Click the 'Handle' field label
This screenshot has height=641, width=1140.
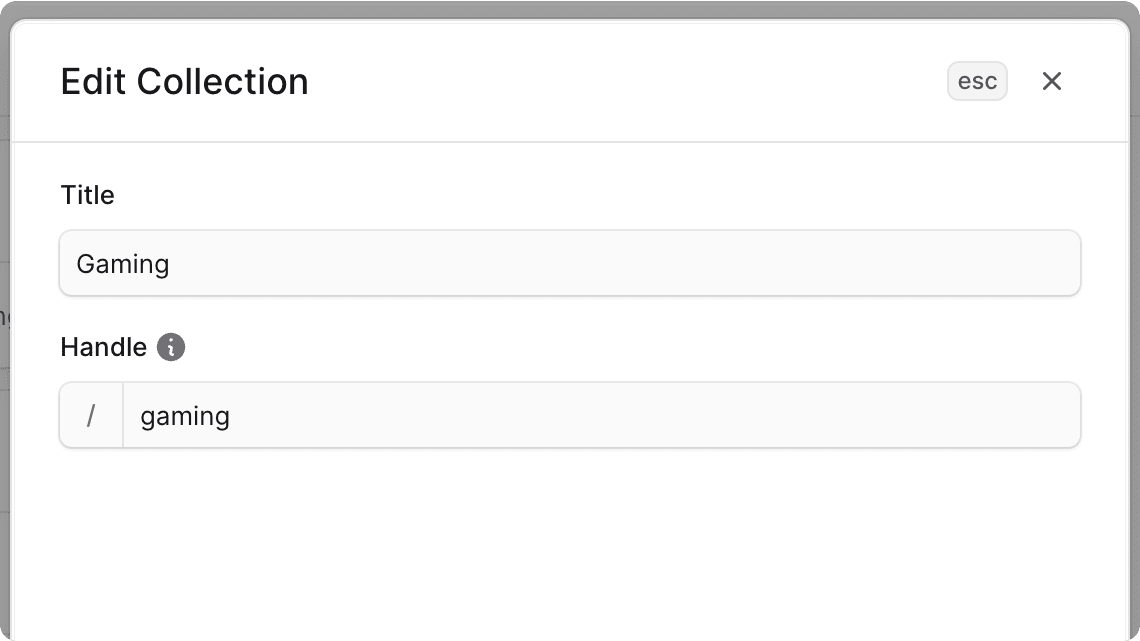(103, 347)
